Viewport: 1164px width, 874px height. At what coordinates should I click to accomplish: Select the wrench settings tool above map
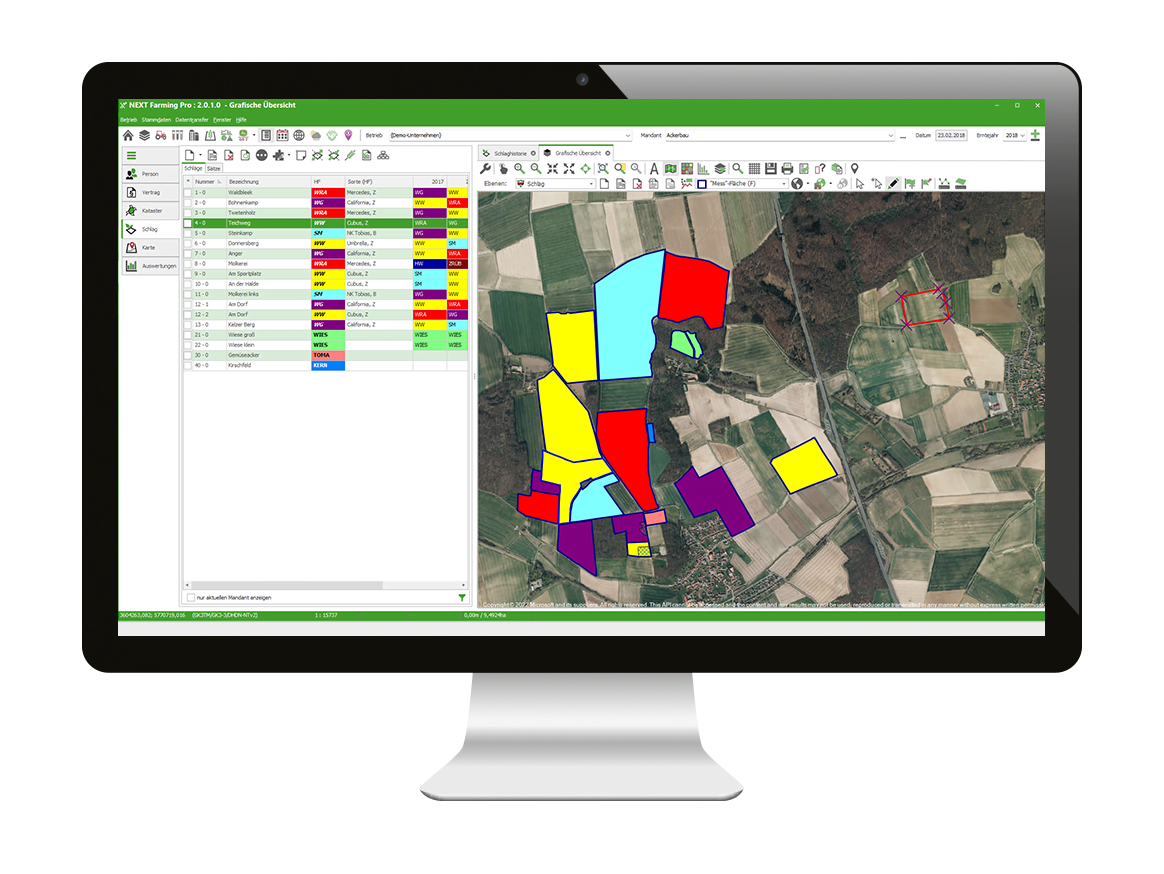click(x=487, y=169)
